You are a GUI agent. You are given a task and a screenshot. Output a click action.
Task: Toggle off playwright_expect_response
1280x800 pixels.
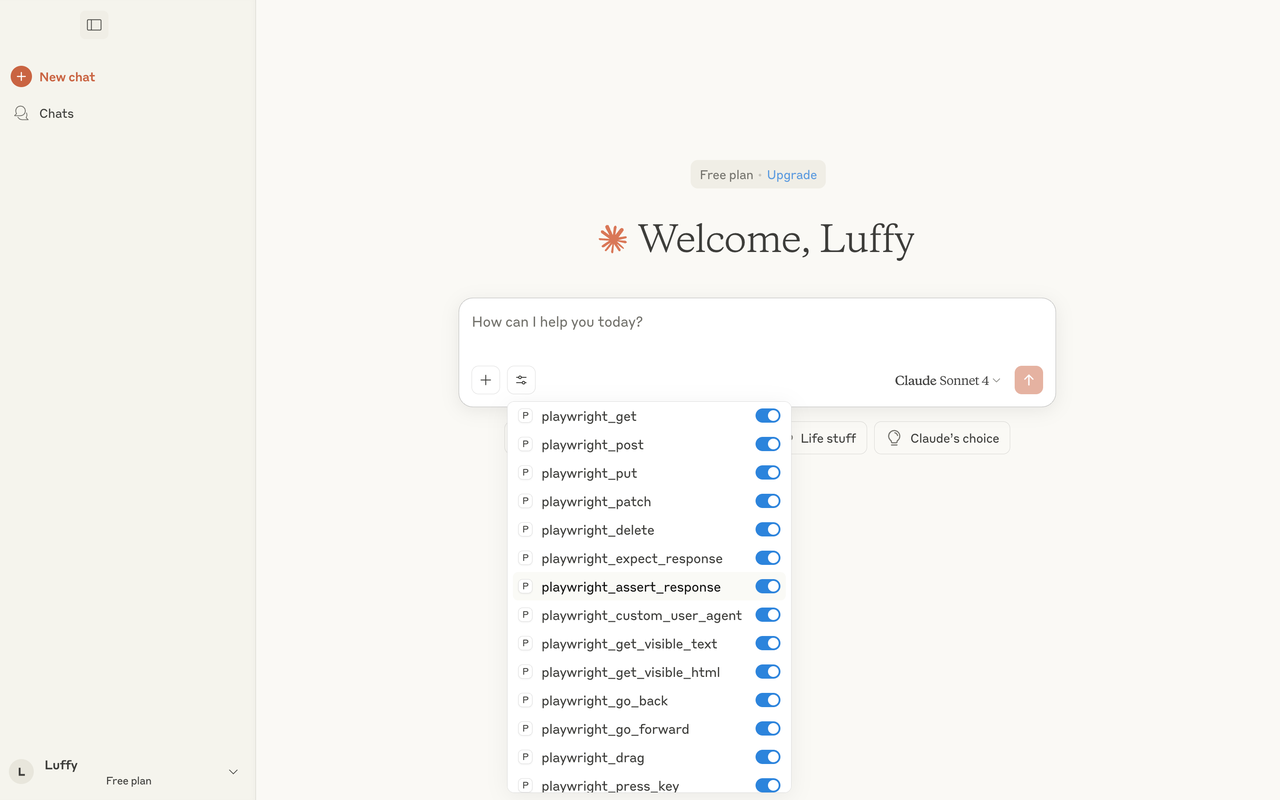coord(768,558)
